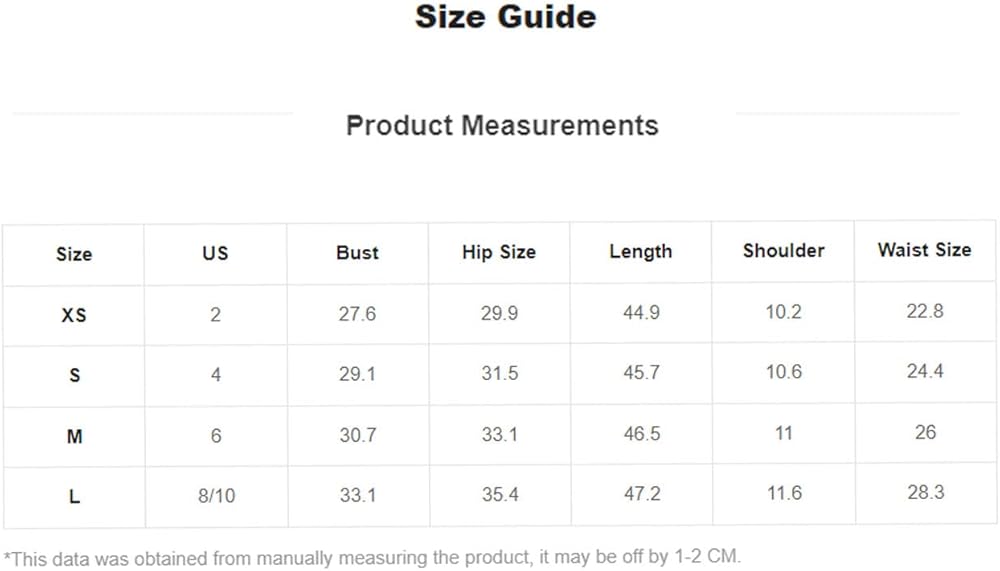Select the M size row label
1000x571 pixels.
[74, 436]
